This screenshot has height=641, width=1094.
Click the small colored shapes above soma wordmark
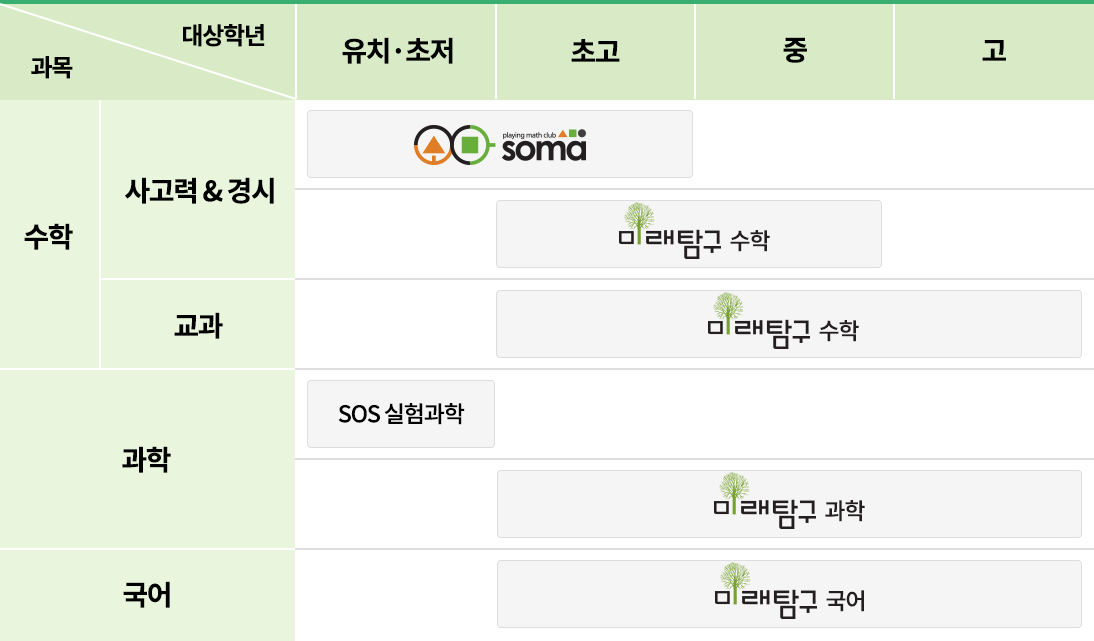(572, 133)
